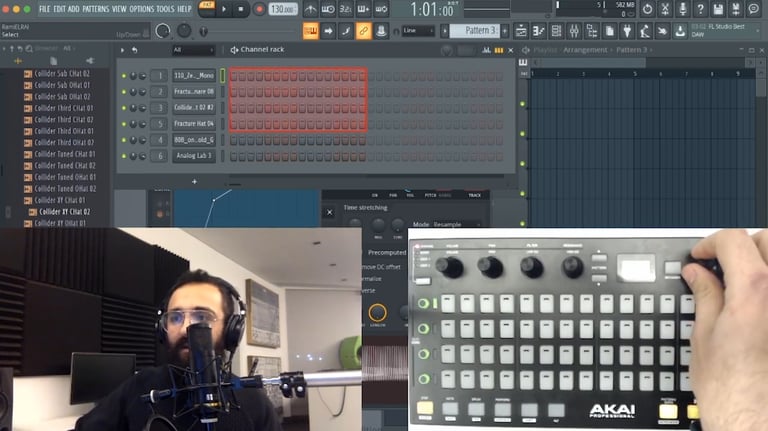Image resolution: width=768 pixels, height=431 pixels.
Task: Open the Resample mode dropdown
Action: [455, 224]
